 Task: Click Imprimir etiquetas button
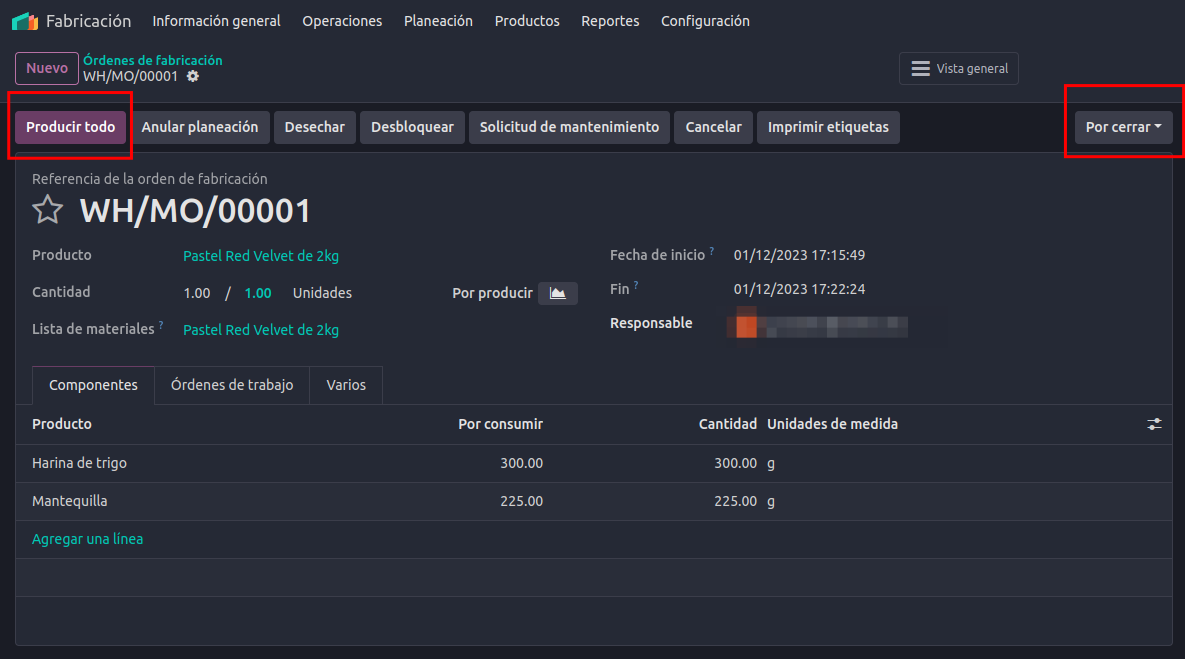coord(828,127)
